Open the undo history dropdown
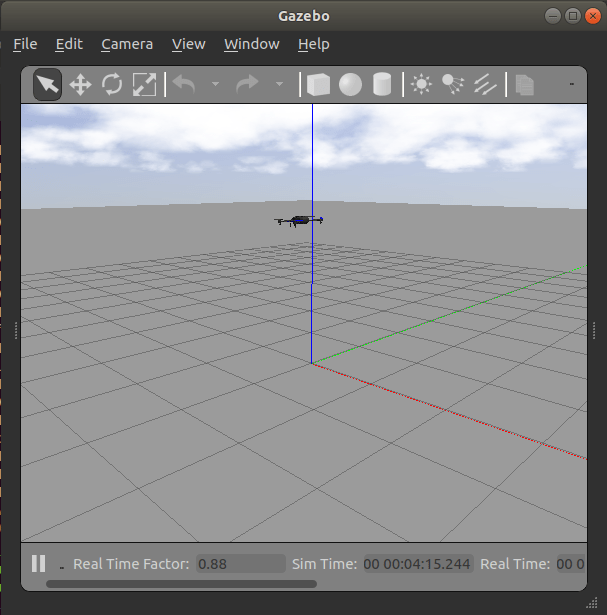This screenshot has width=607, height=615. point(215,84)
